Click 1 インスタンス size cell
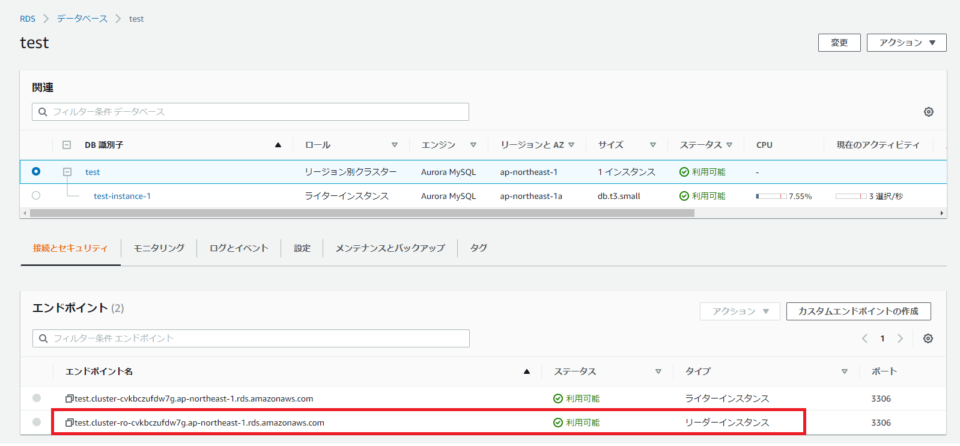Screen dimensions: 960x446 point(627,172)
